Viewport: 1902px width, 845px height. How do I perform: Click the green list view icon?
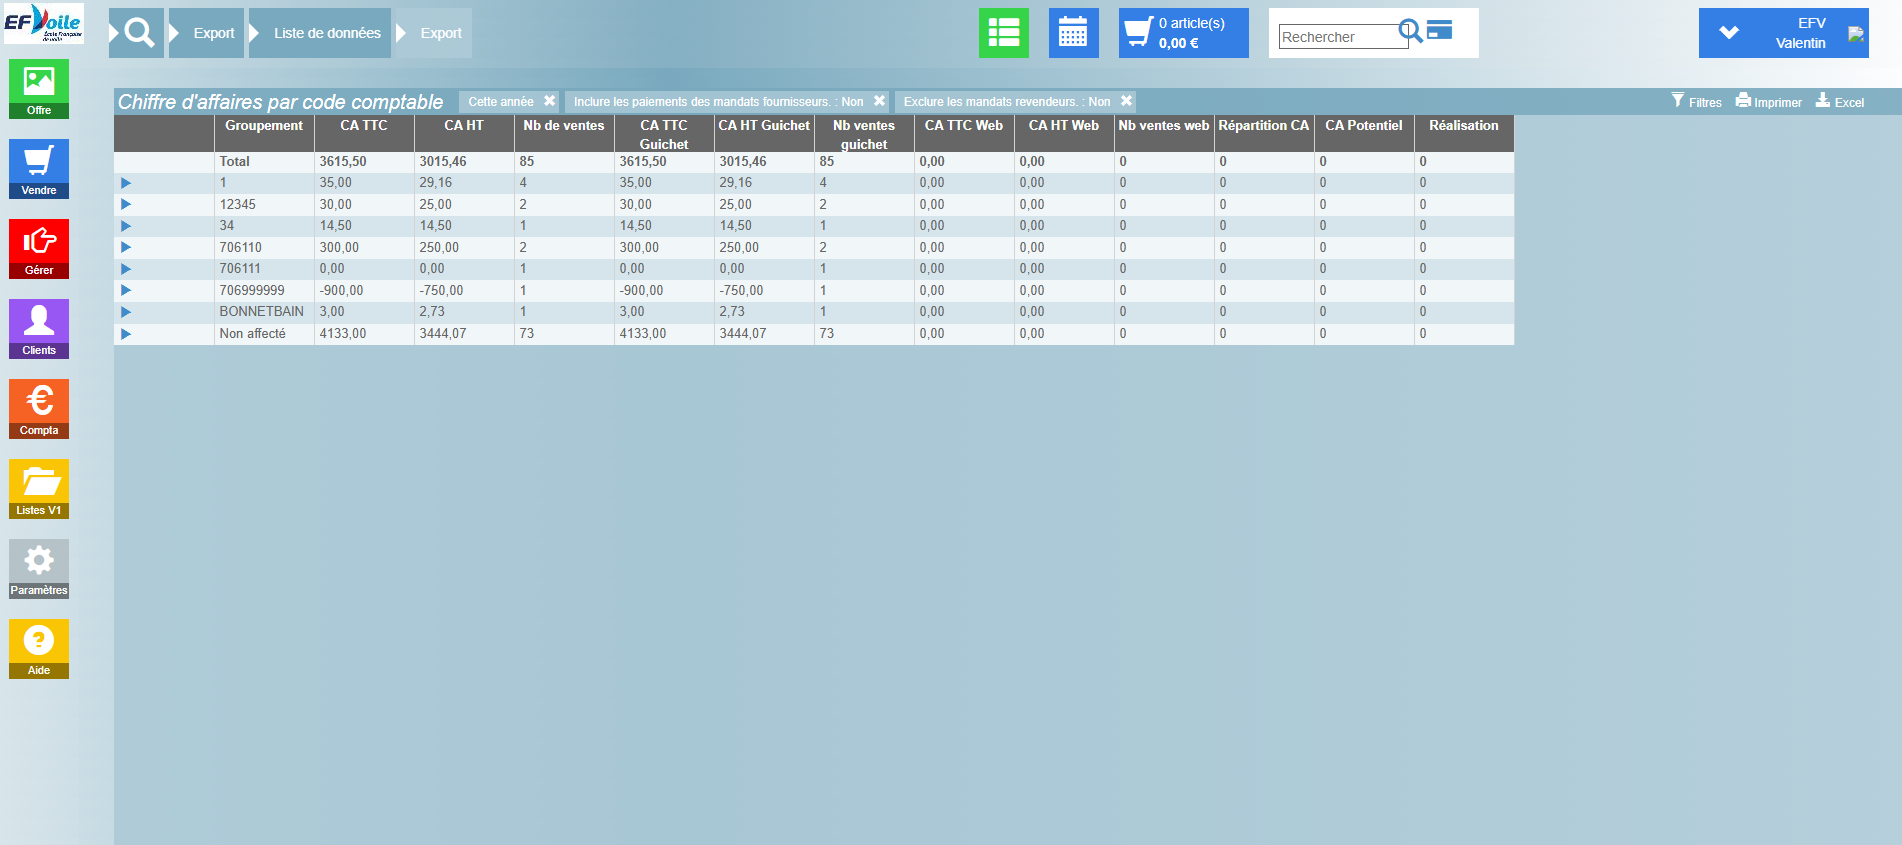[x=1003, y=33]
